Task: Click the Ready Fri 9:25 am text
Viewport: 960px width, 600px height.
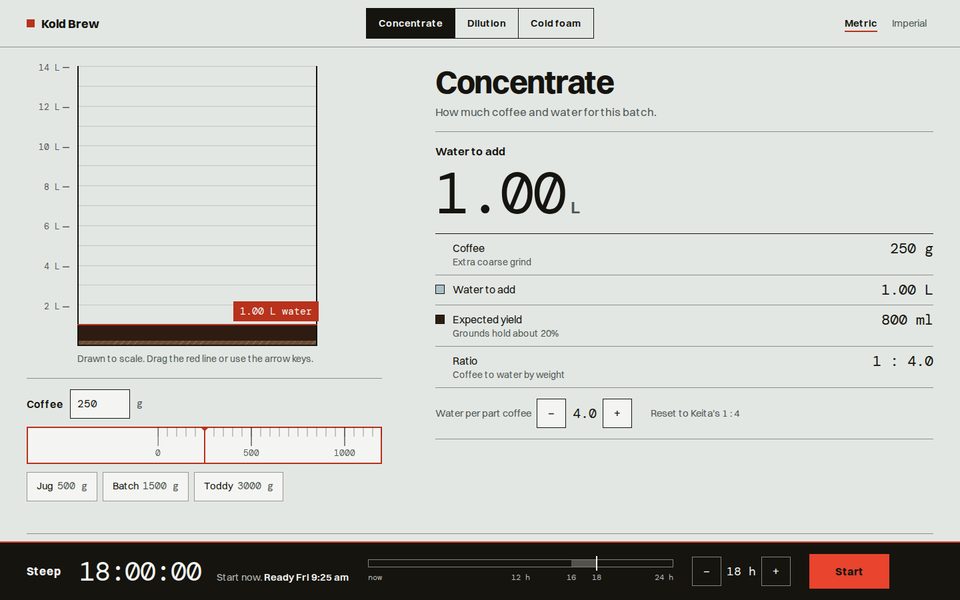Action: coord(306,577)
